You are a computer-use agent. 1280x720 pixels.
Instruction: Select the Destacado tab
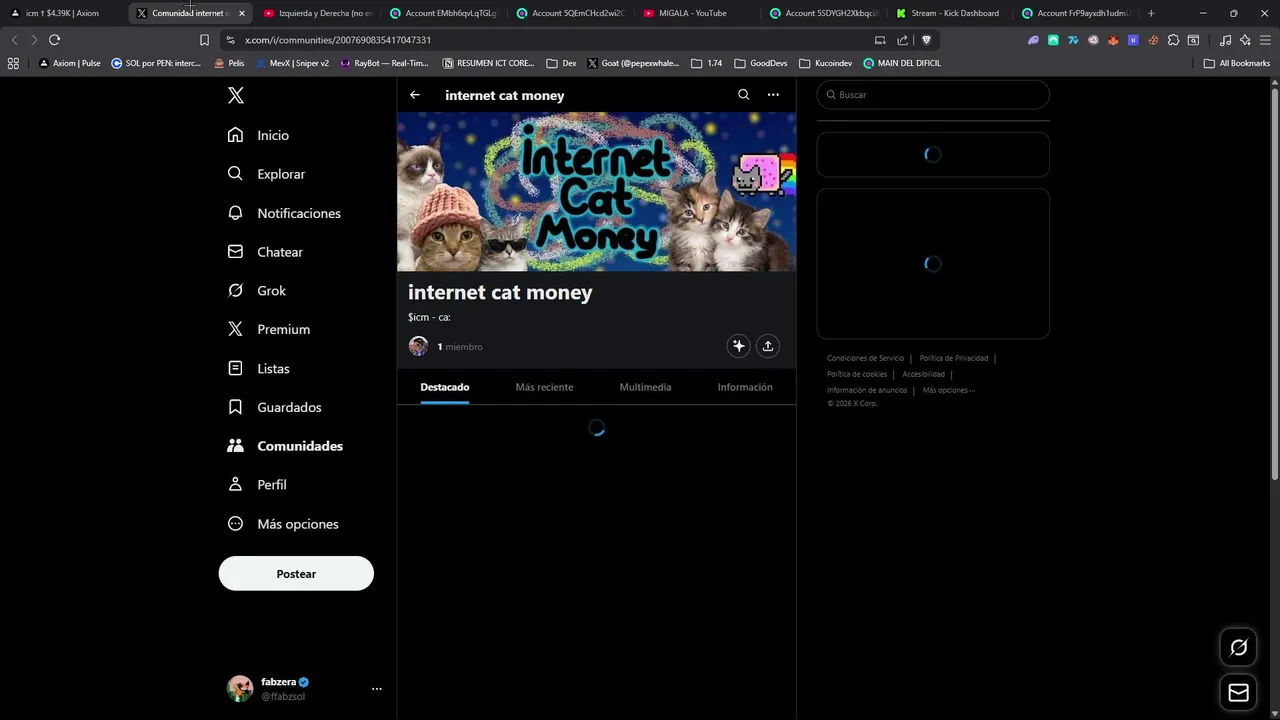point(445,387)
